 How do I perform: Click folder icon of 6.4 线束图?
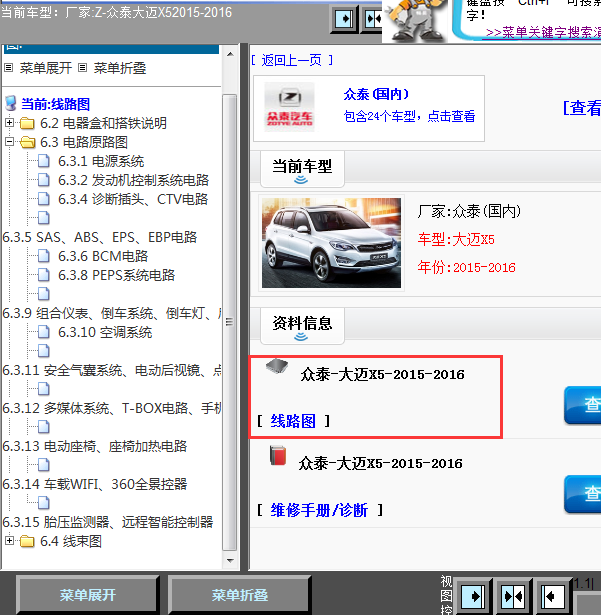(27, 542)
